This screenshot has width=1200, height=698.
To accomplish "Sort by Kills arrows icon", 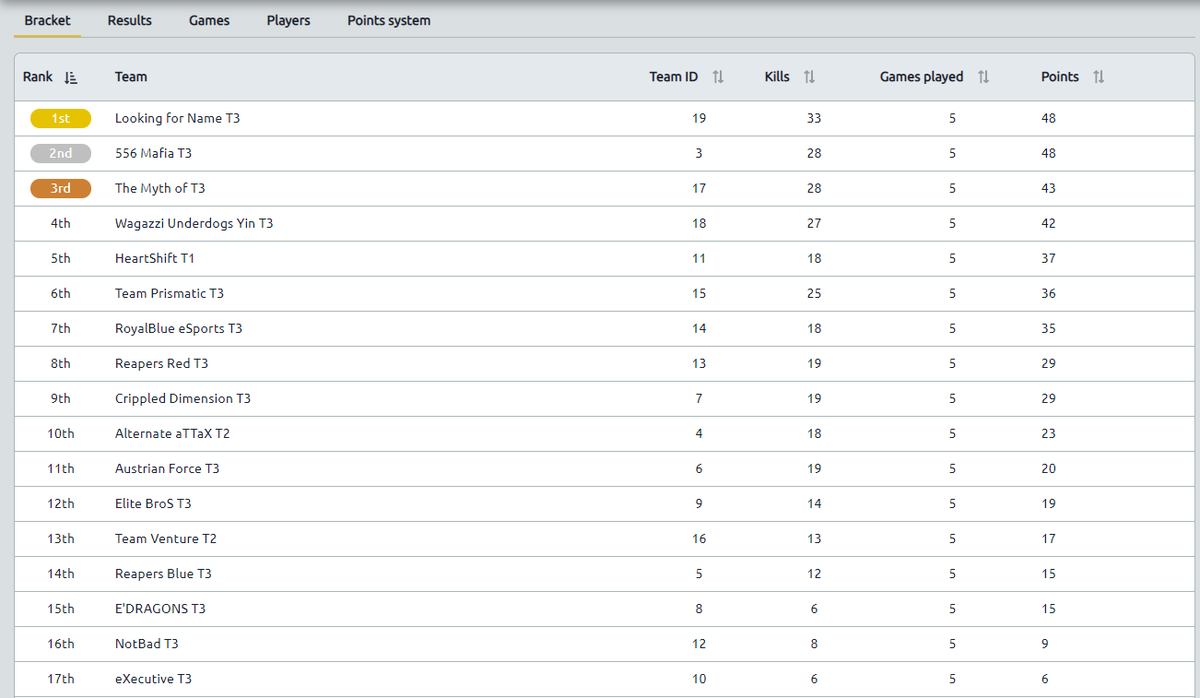I will (810, 77).
